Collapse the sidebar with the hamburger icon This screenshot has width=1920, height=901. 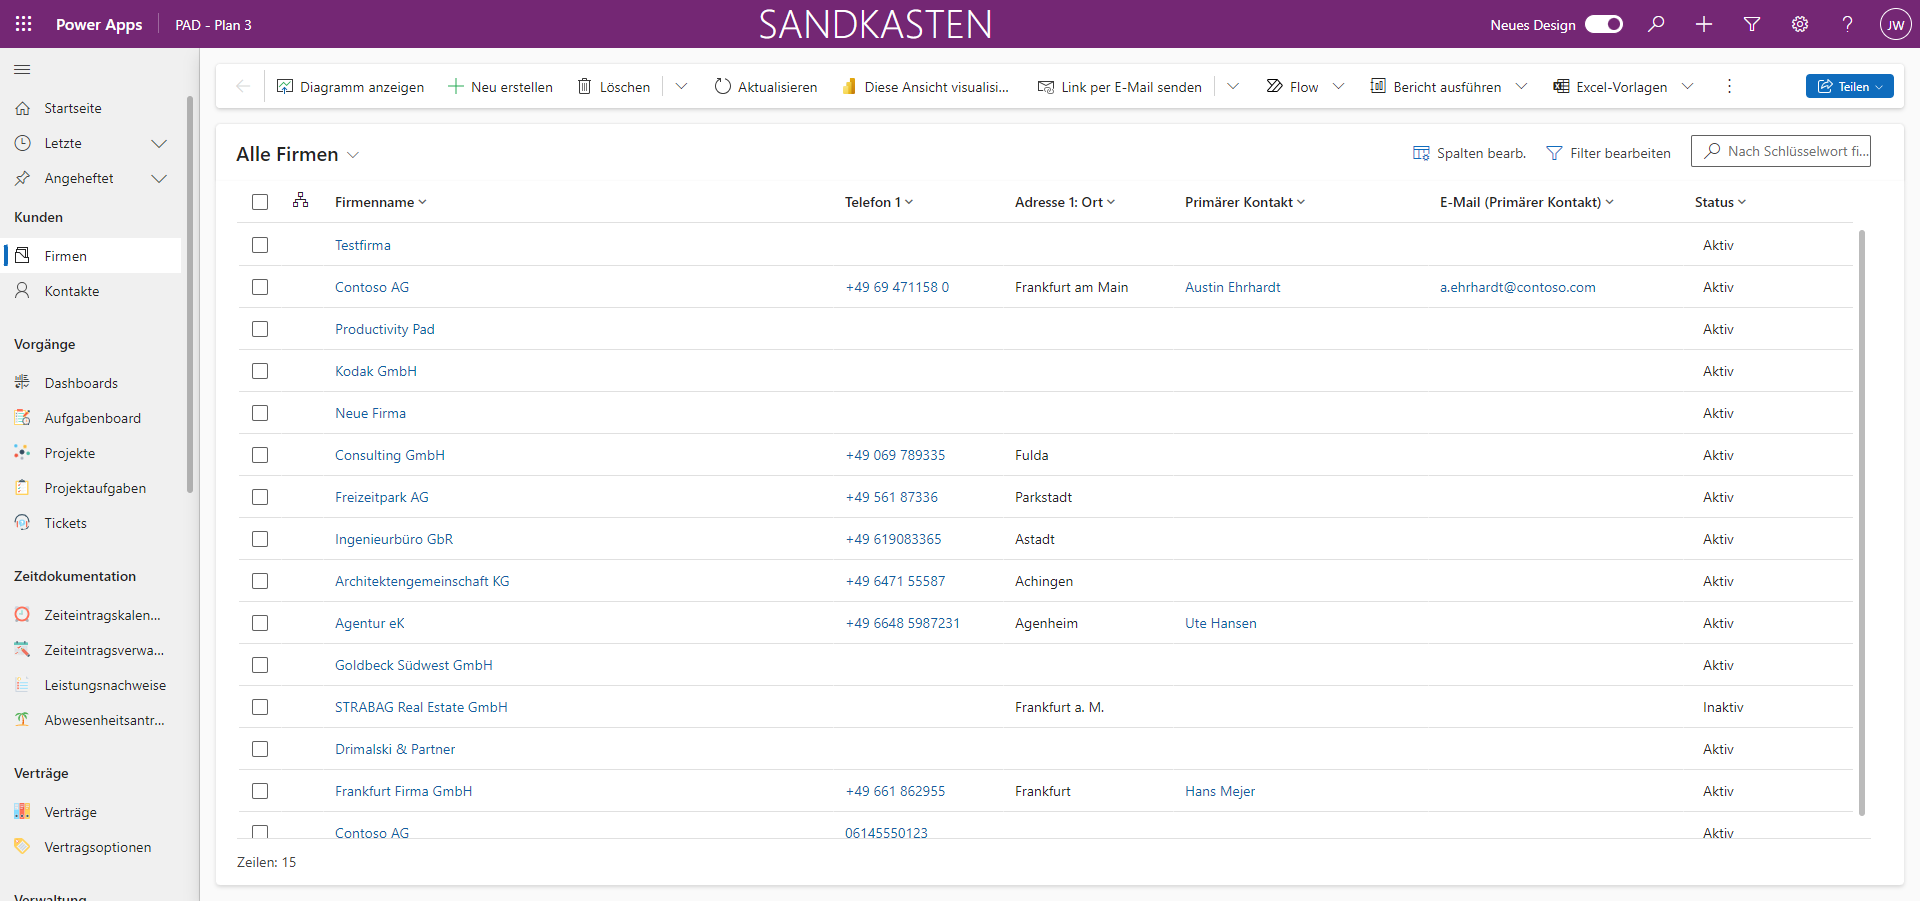[22, 69]
